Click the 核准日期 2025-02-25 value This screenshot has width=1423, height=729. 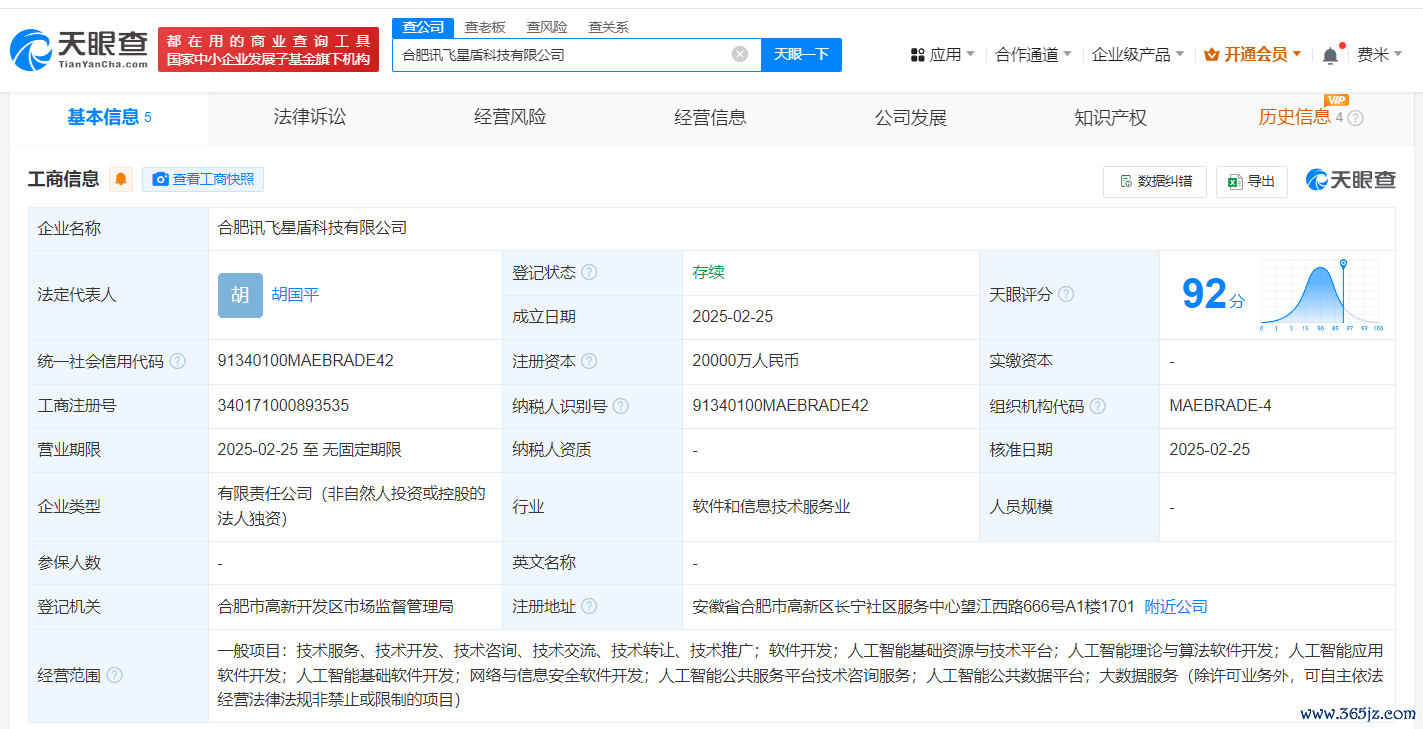[x=1210, y=450]
